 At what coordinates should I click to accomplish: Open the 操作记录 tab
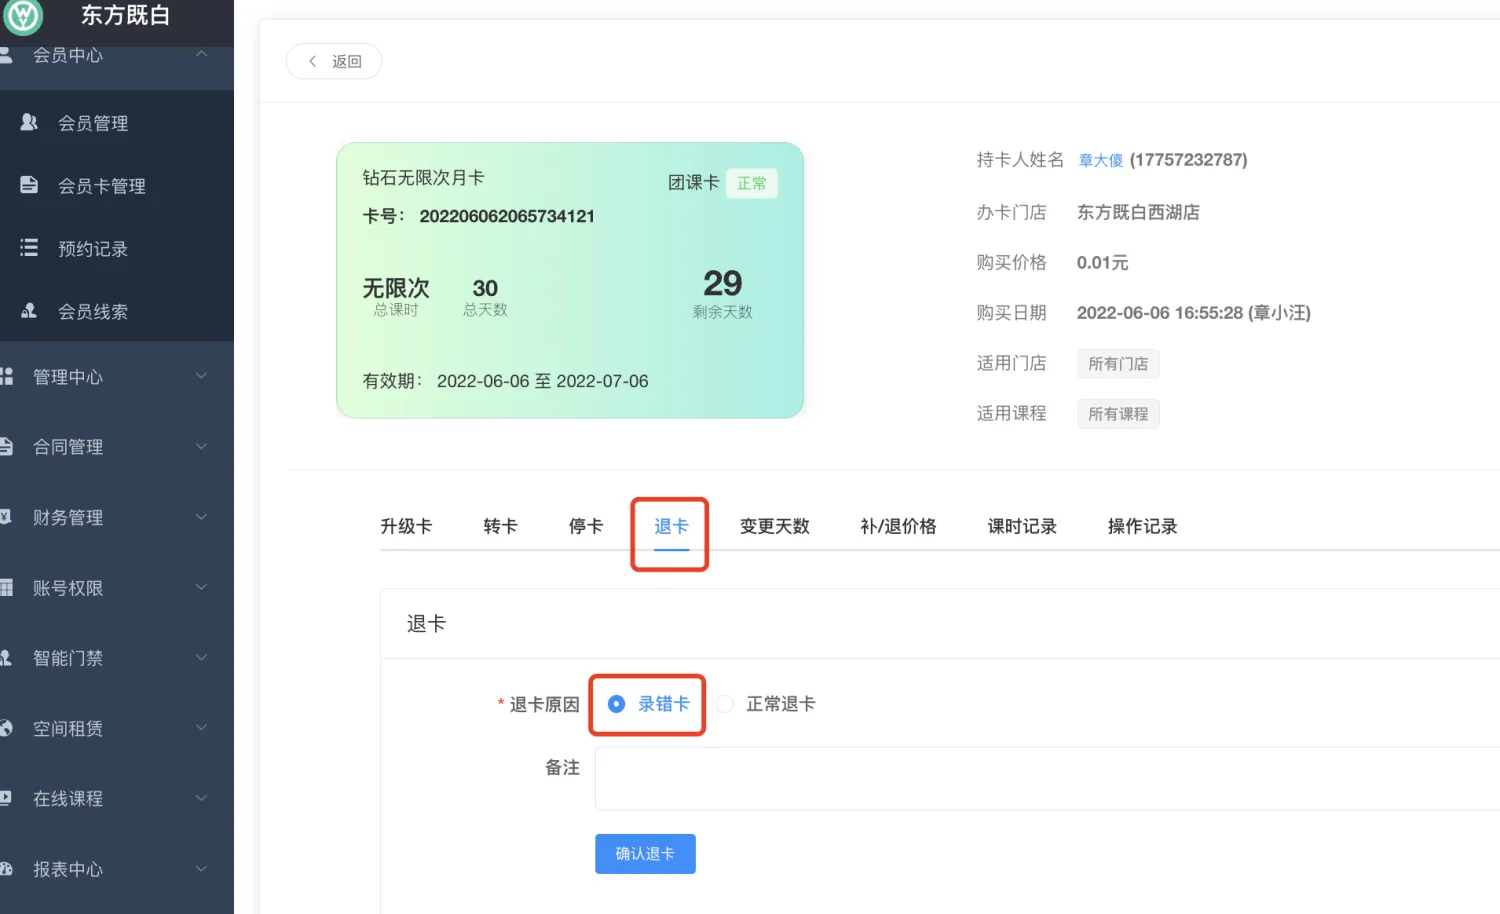pos(1142,526)
